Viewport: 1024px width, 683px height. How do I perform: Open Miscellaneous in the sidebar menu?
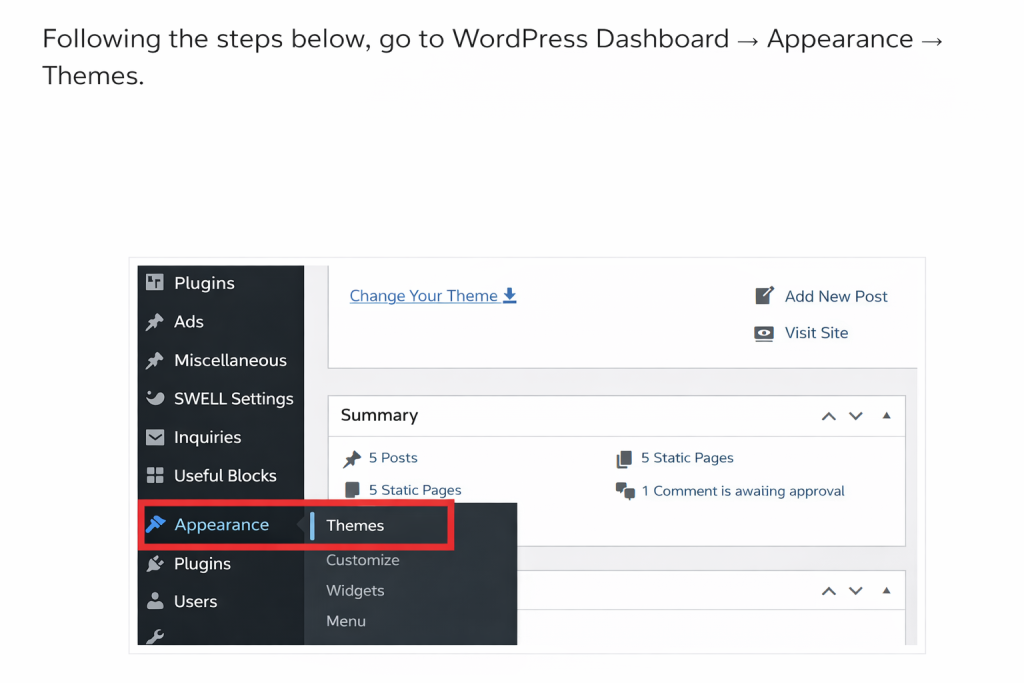point(230,360)
